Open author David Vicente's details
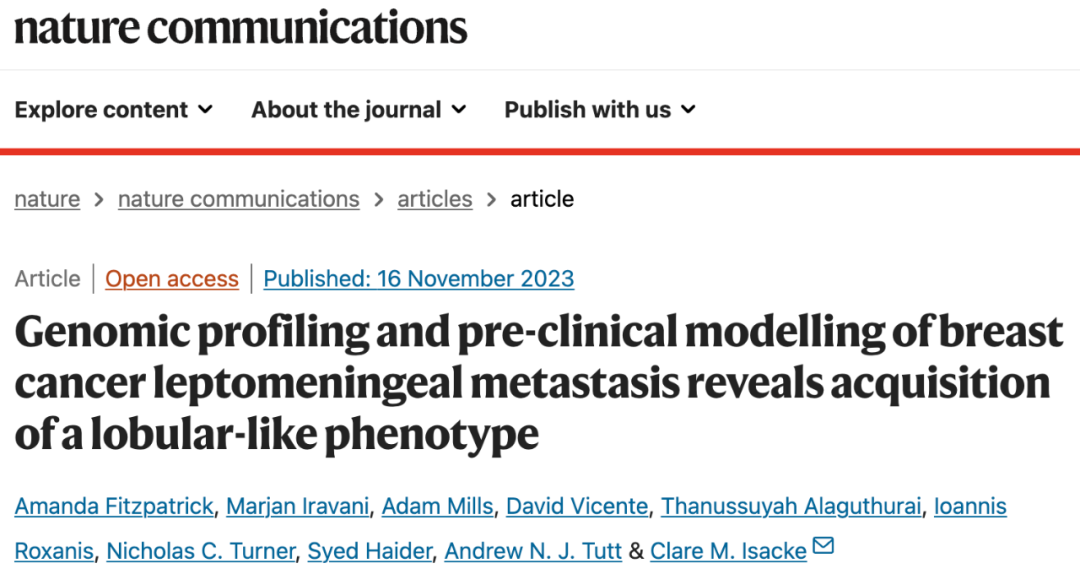This screenshot has width=1080, height=574. coord(577,507)
